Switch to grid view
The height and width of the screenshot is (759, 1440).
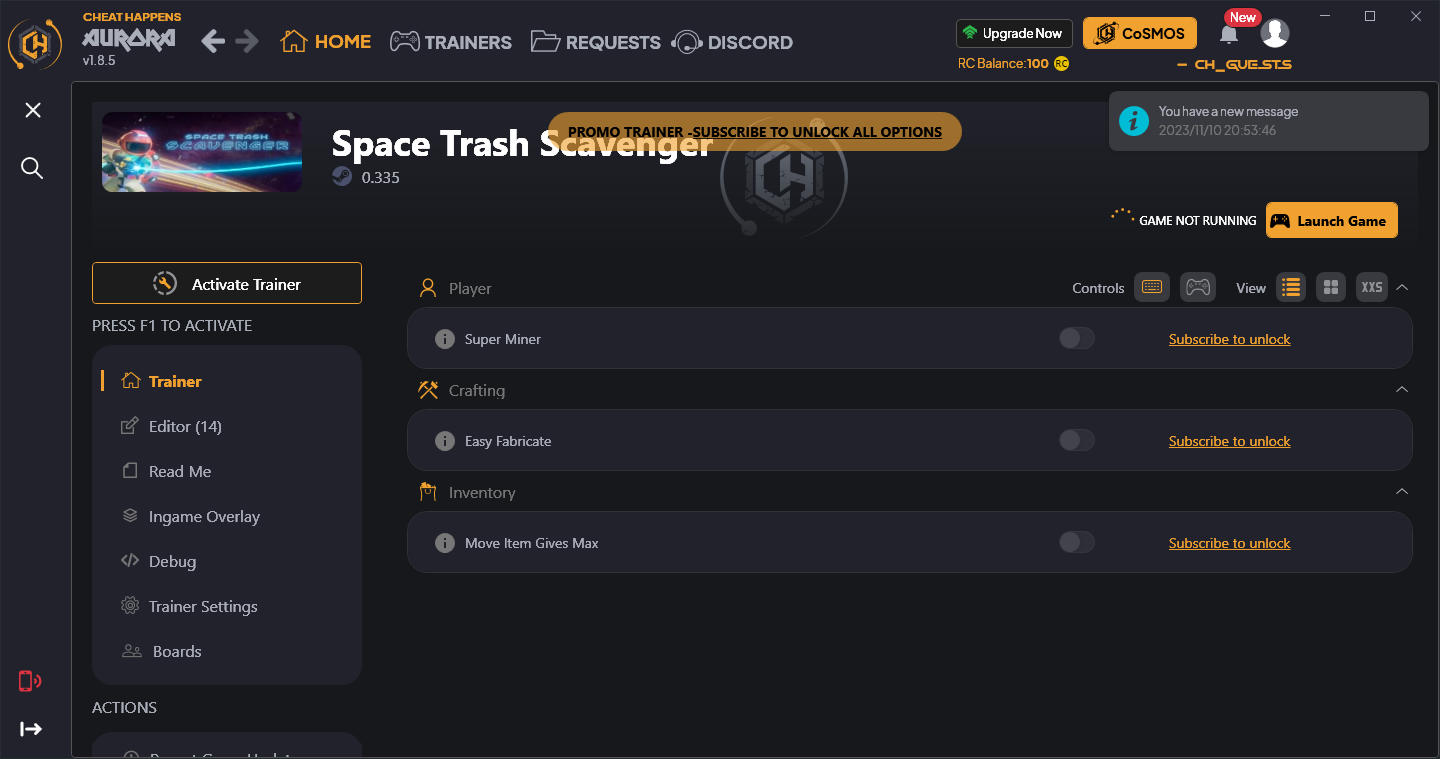(1331, 287)
